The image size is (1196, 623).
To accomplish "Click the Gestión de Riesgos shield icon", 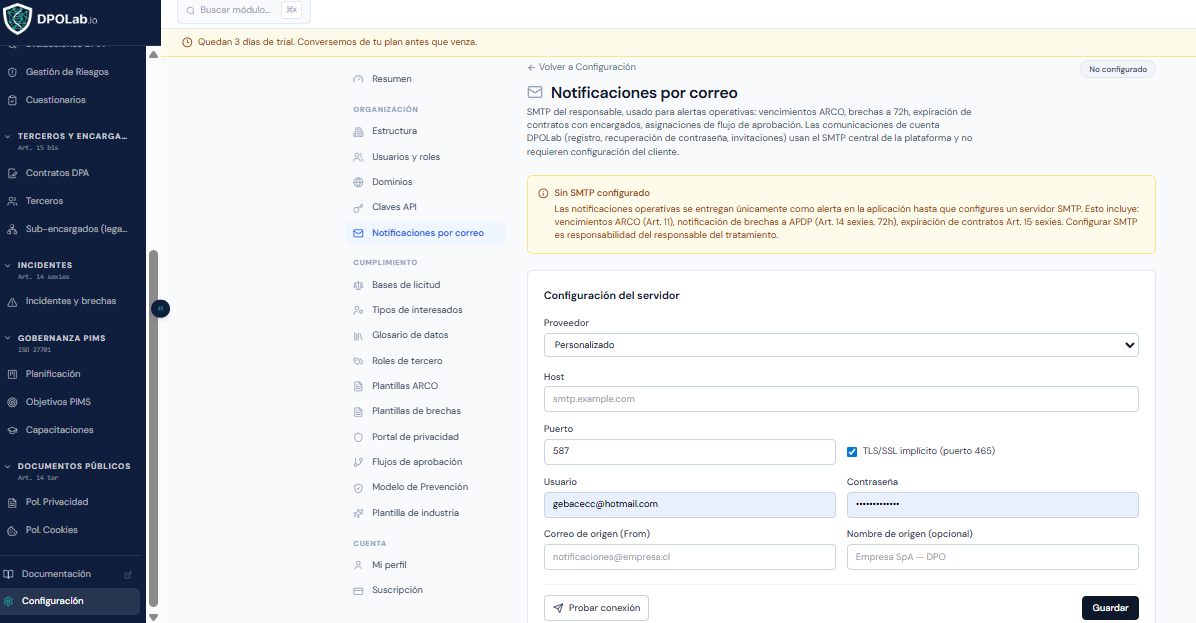I will tap(12, 72).
